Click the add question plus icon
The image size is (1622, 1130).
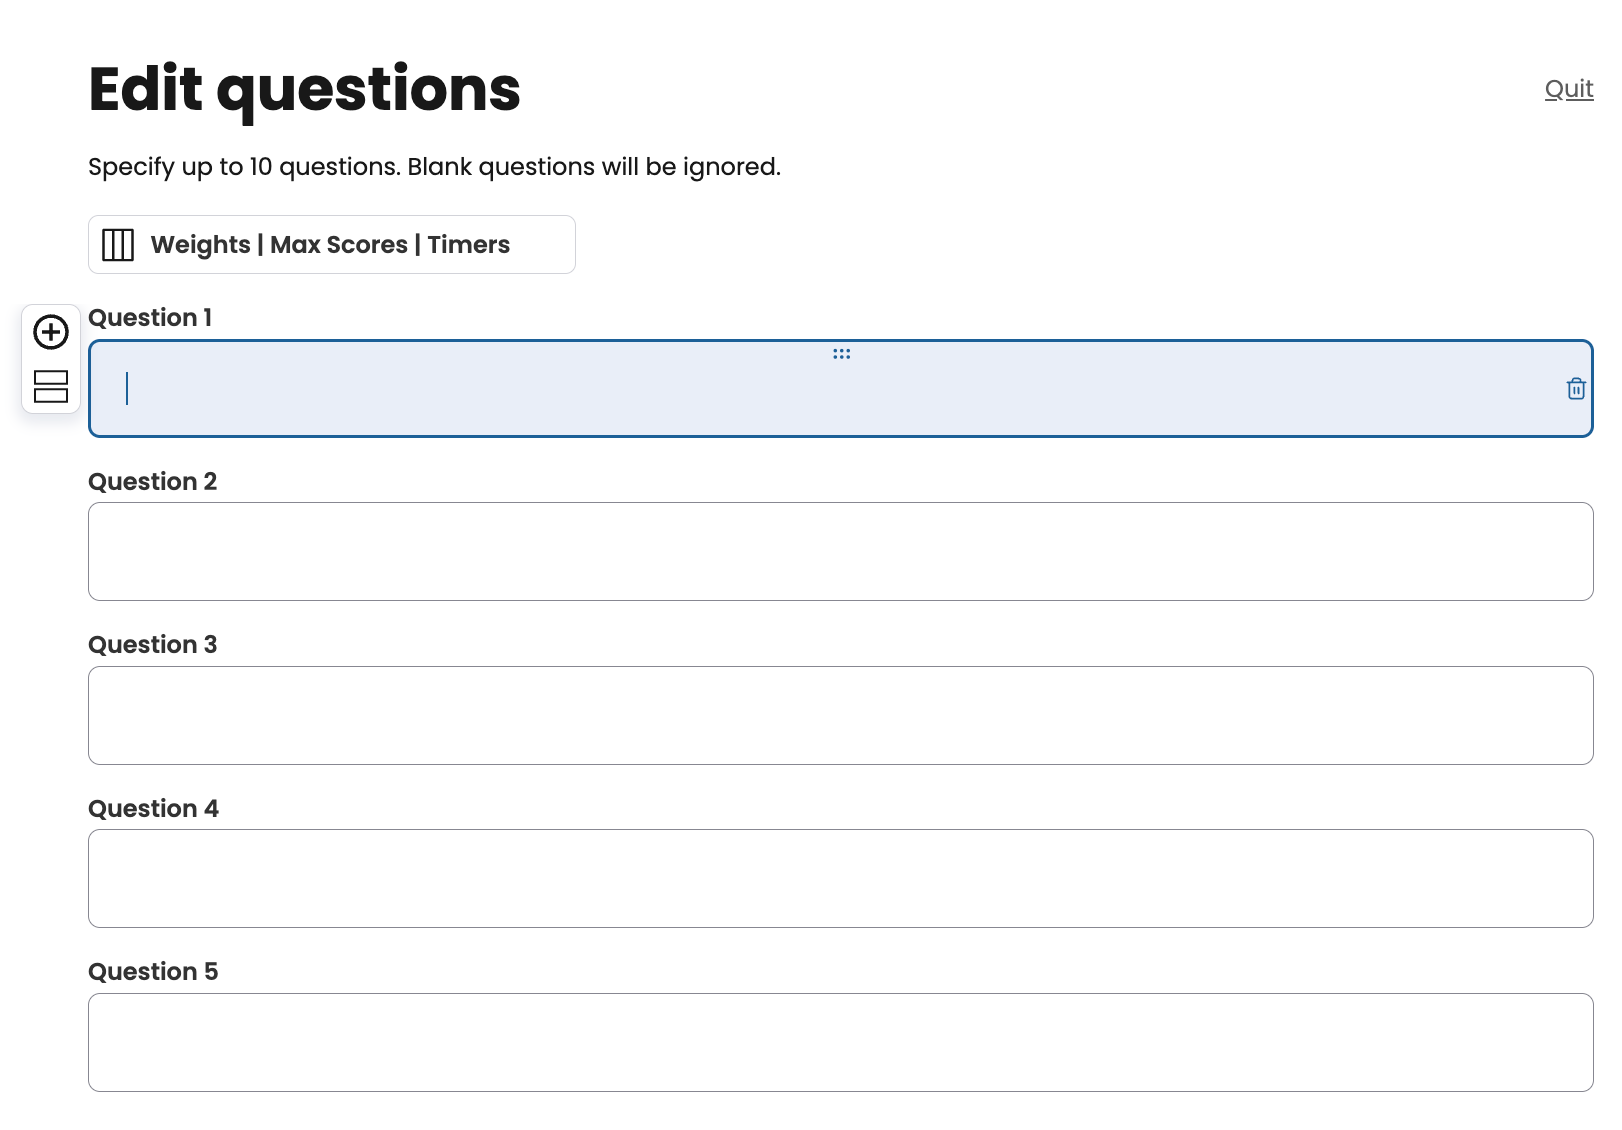click(51, 332)
